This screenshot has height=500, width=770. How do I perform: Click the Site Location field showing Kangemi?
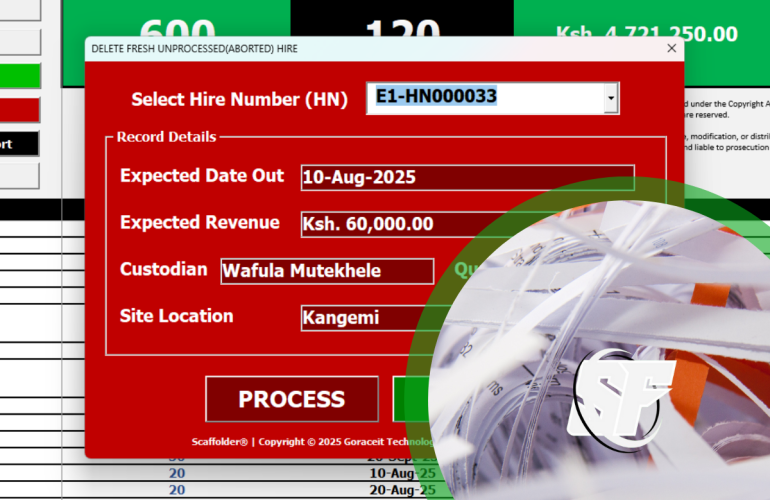click(360, 318)
